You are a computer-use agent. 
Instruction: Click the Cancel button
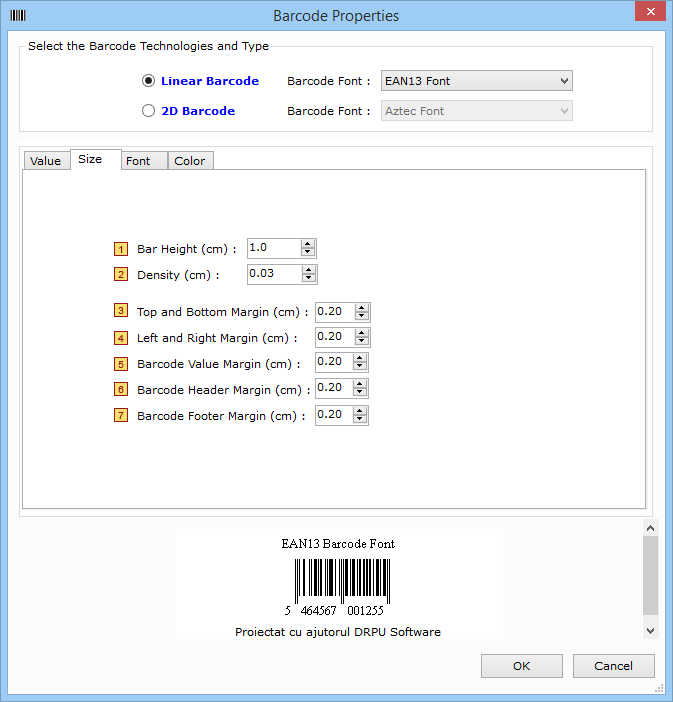613,666
